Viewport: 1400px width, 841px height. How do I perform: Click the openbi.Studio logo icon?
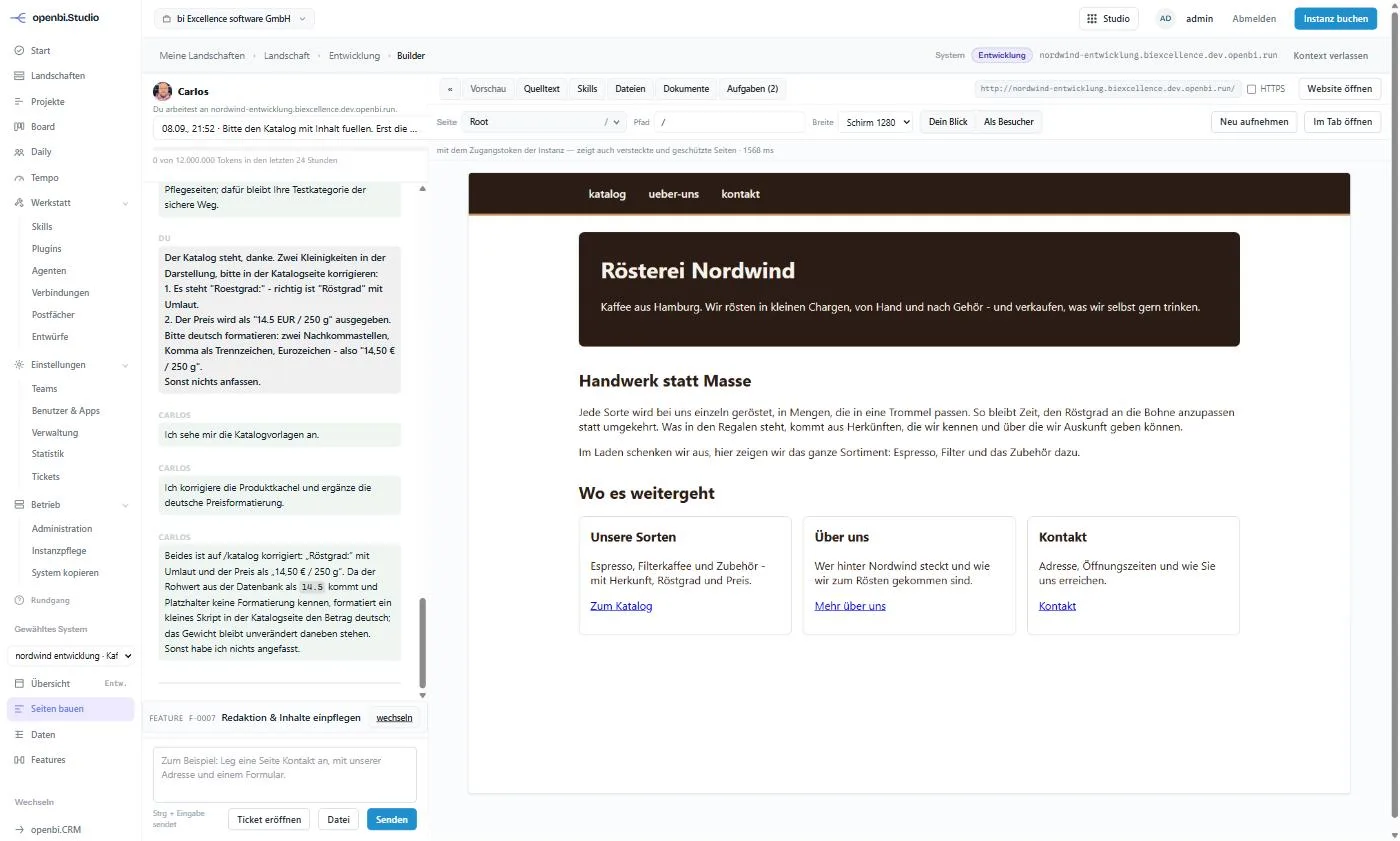(18, 17)
